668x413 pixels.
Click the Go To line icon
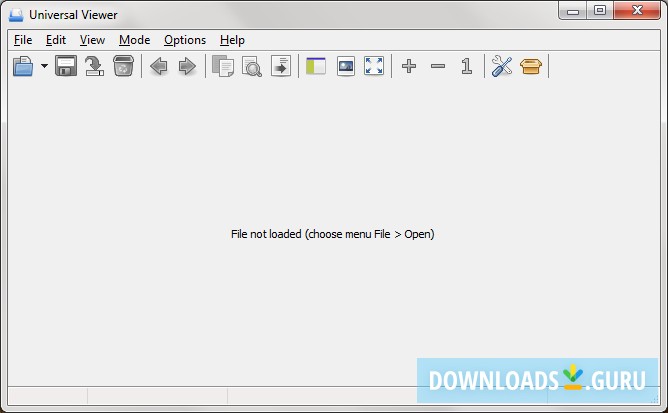(281, 66)
